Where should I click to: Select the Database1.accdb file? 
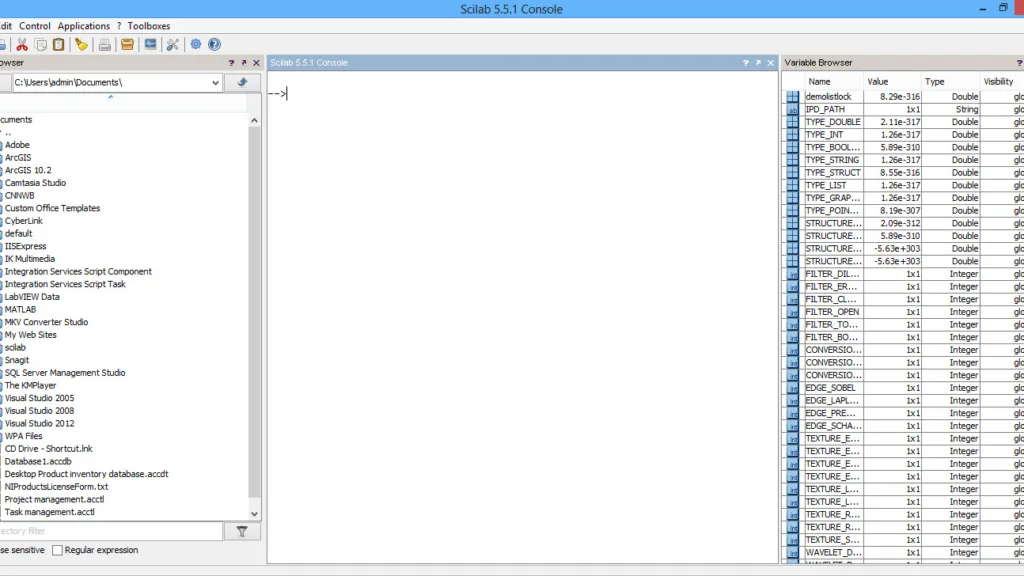(38, 462)
